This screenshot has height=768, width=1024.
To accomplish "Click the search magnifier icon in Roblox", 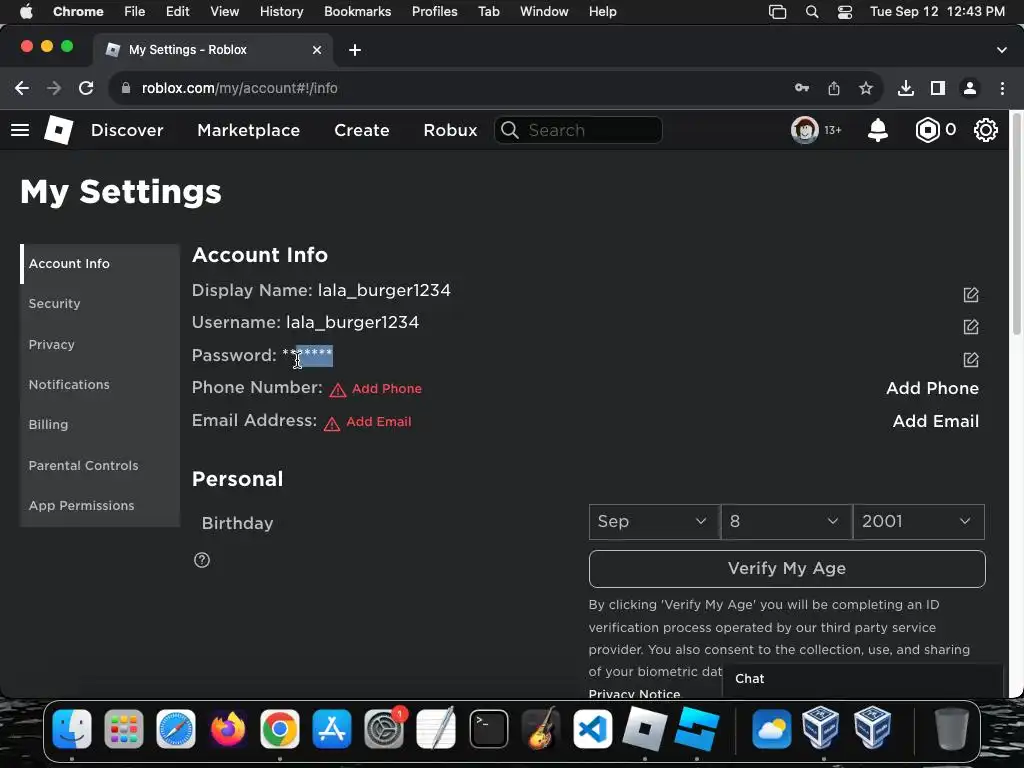I will click(x=510, y=130).
